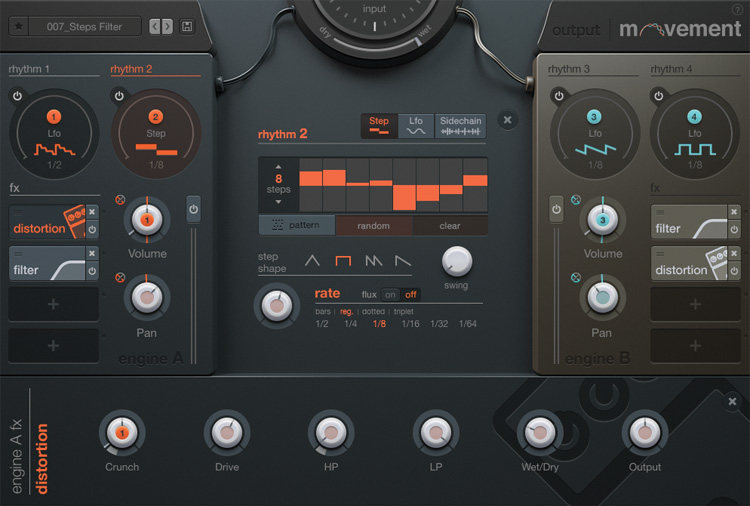Select the triangle step shape
Image resolution: width=750 pixels, height=506 pixels.
pyautogui.click(x=312, y=261)
